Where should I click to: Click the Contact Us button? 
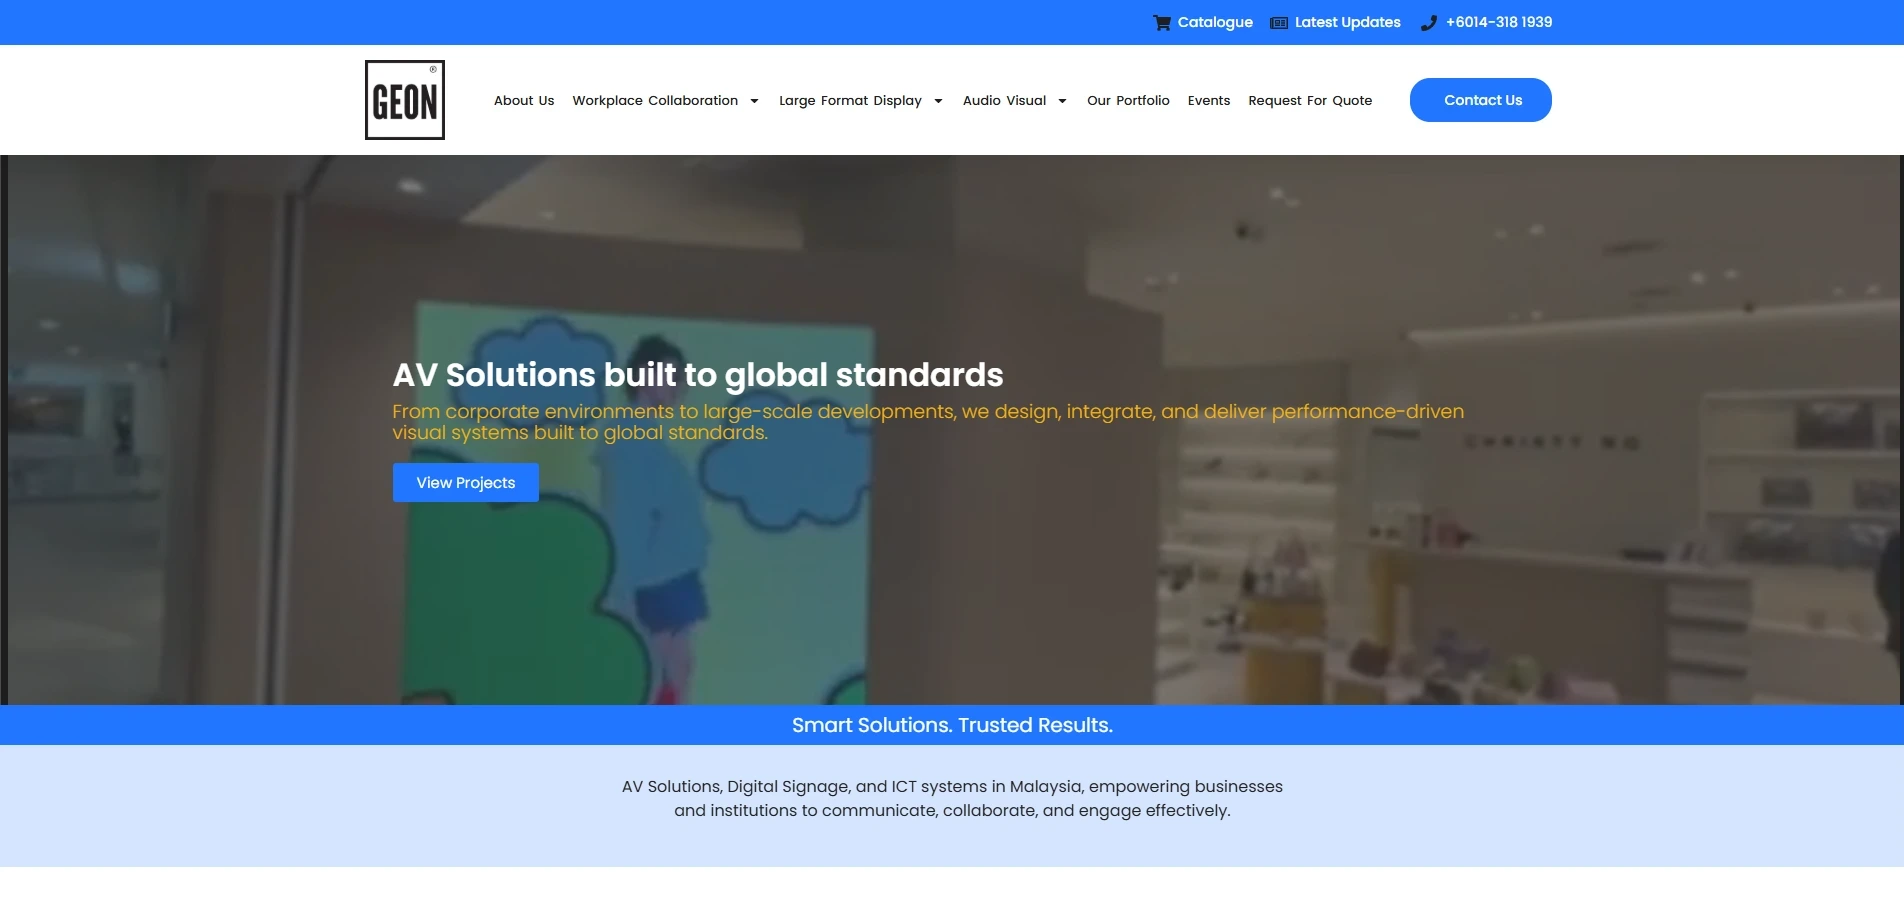(x=1481, y=100)
